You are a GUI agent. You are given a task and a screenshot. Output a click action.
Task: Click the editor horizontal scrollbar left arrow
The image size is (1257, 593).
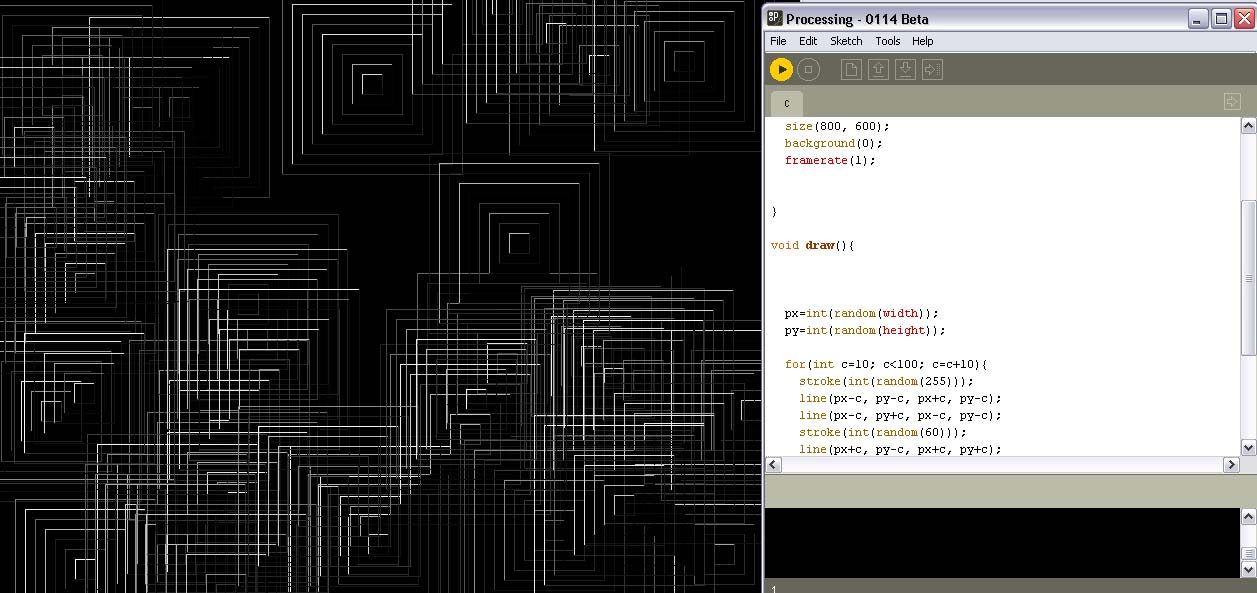[773, 465]
